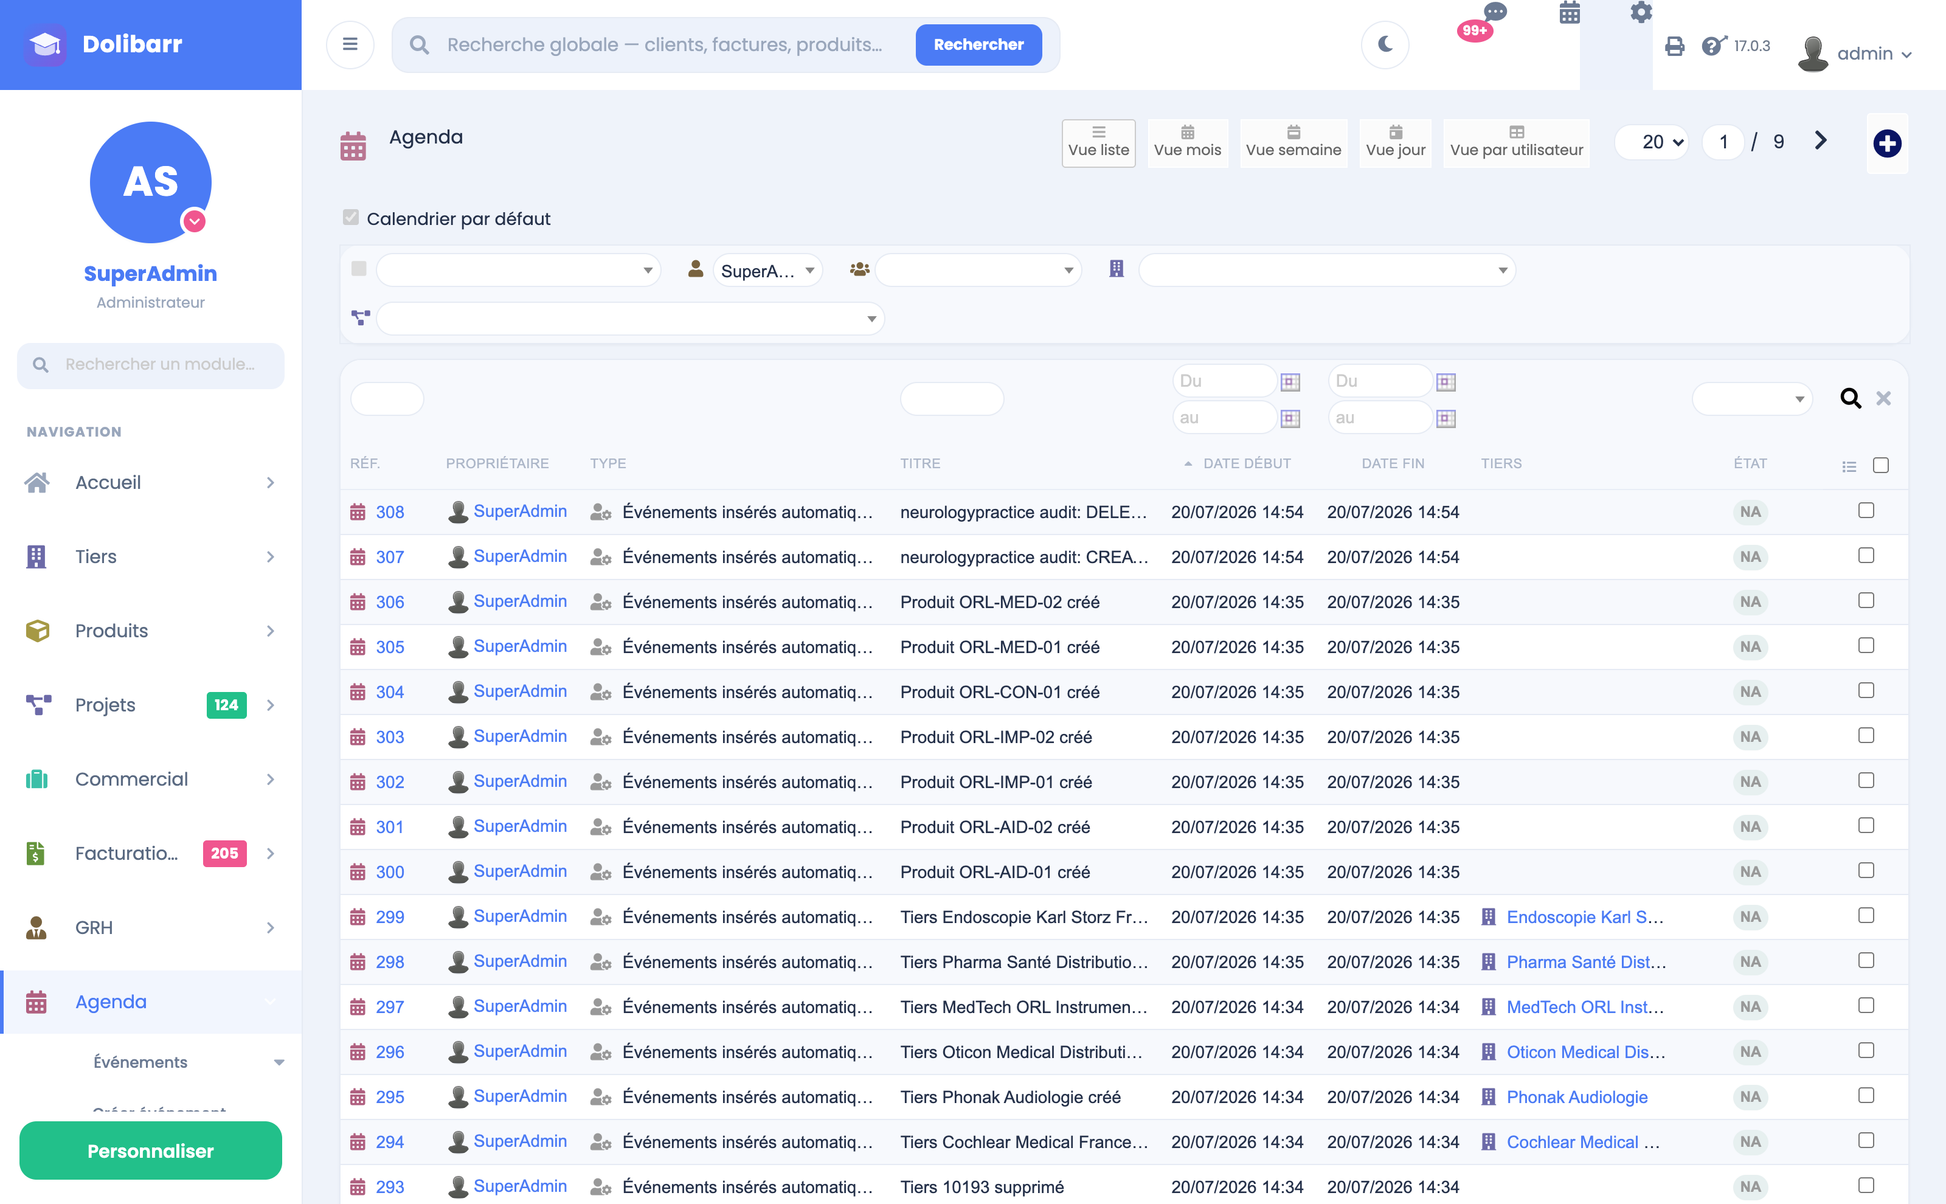The height and width of the screenshot is (1204, 1946).
Task: Click the settings gear icon
Action: point(1641,13)
